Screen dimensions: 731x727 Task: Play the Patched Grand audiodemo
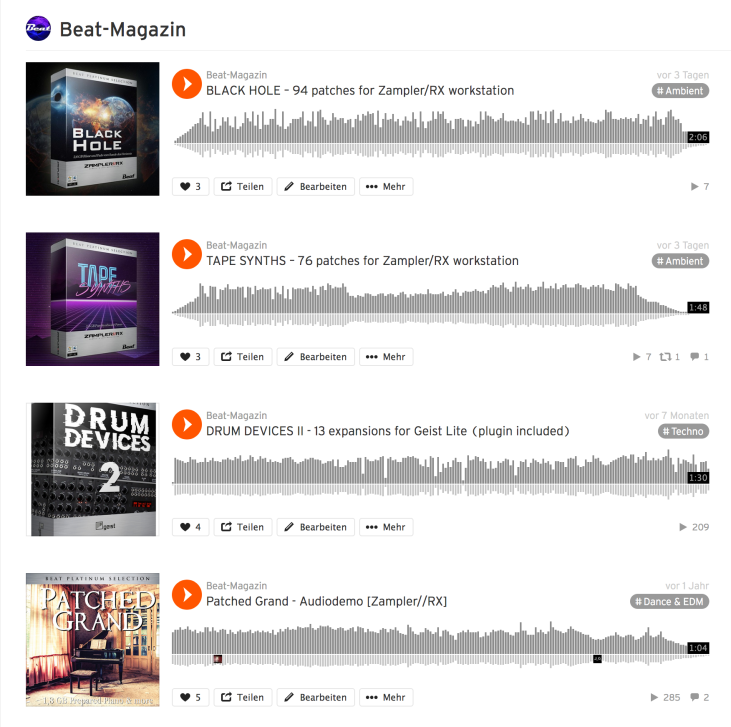tap(186, 595)
